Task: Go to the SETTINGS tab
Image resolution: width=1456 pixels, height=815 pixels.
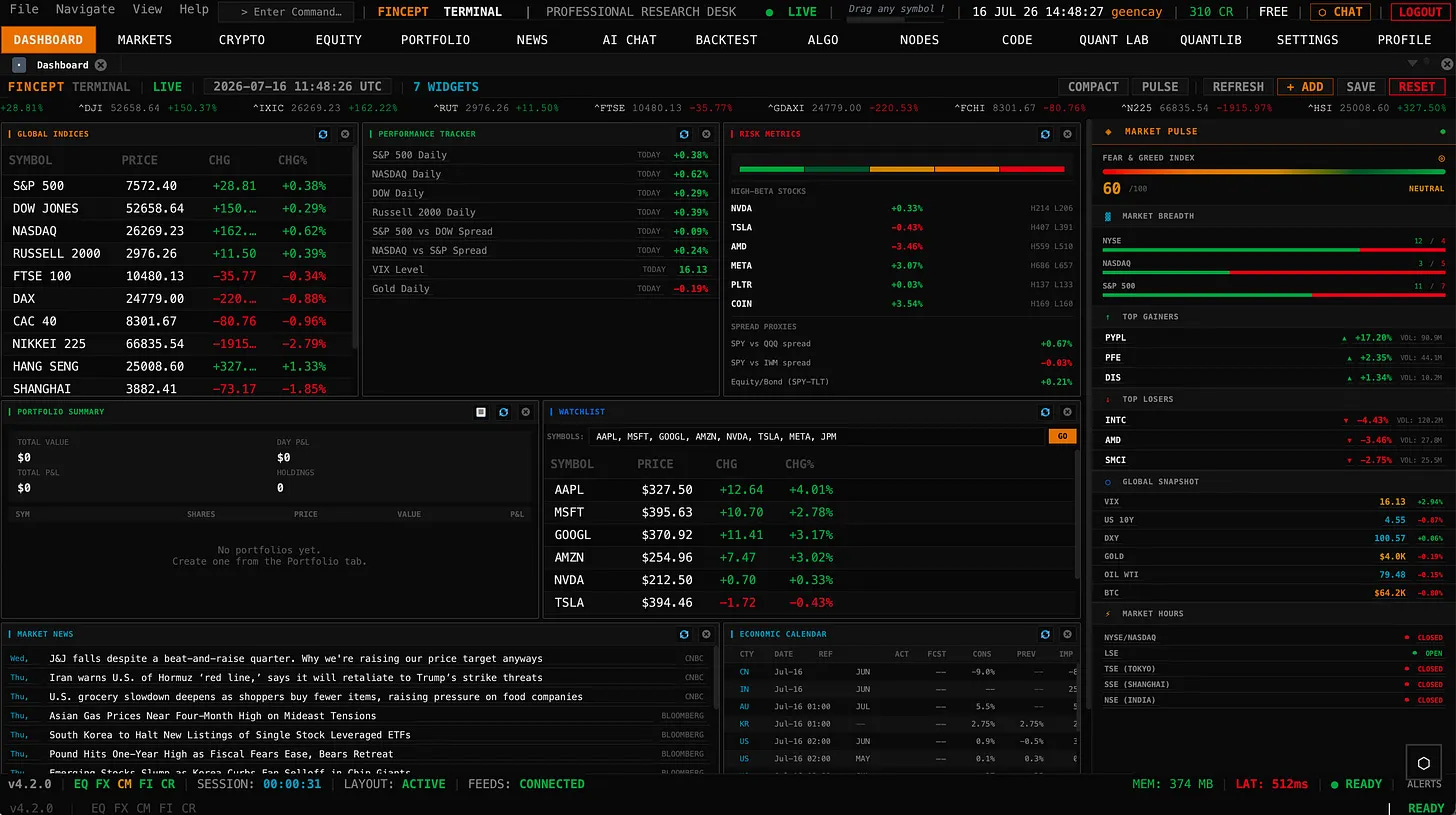Action: pos(1307,40)
